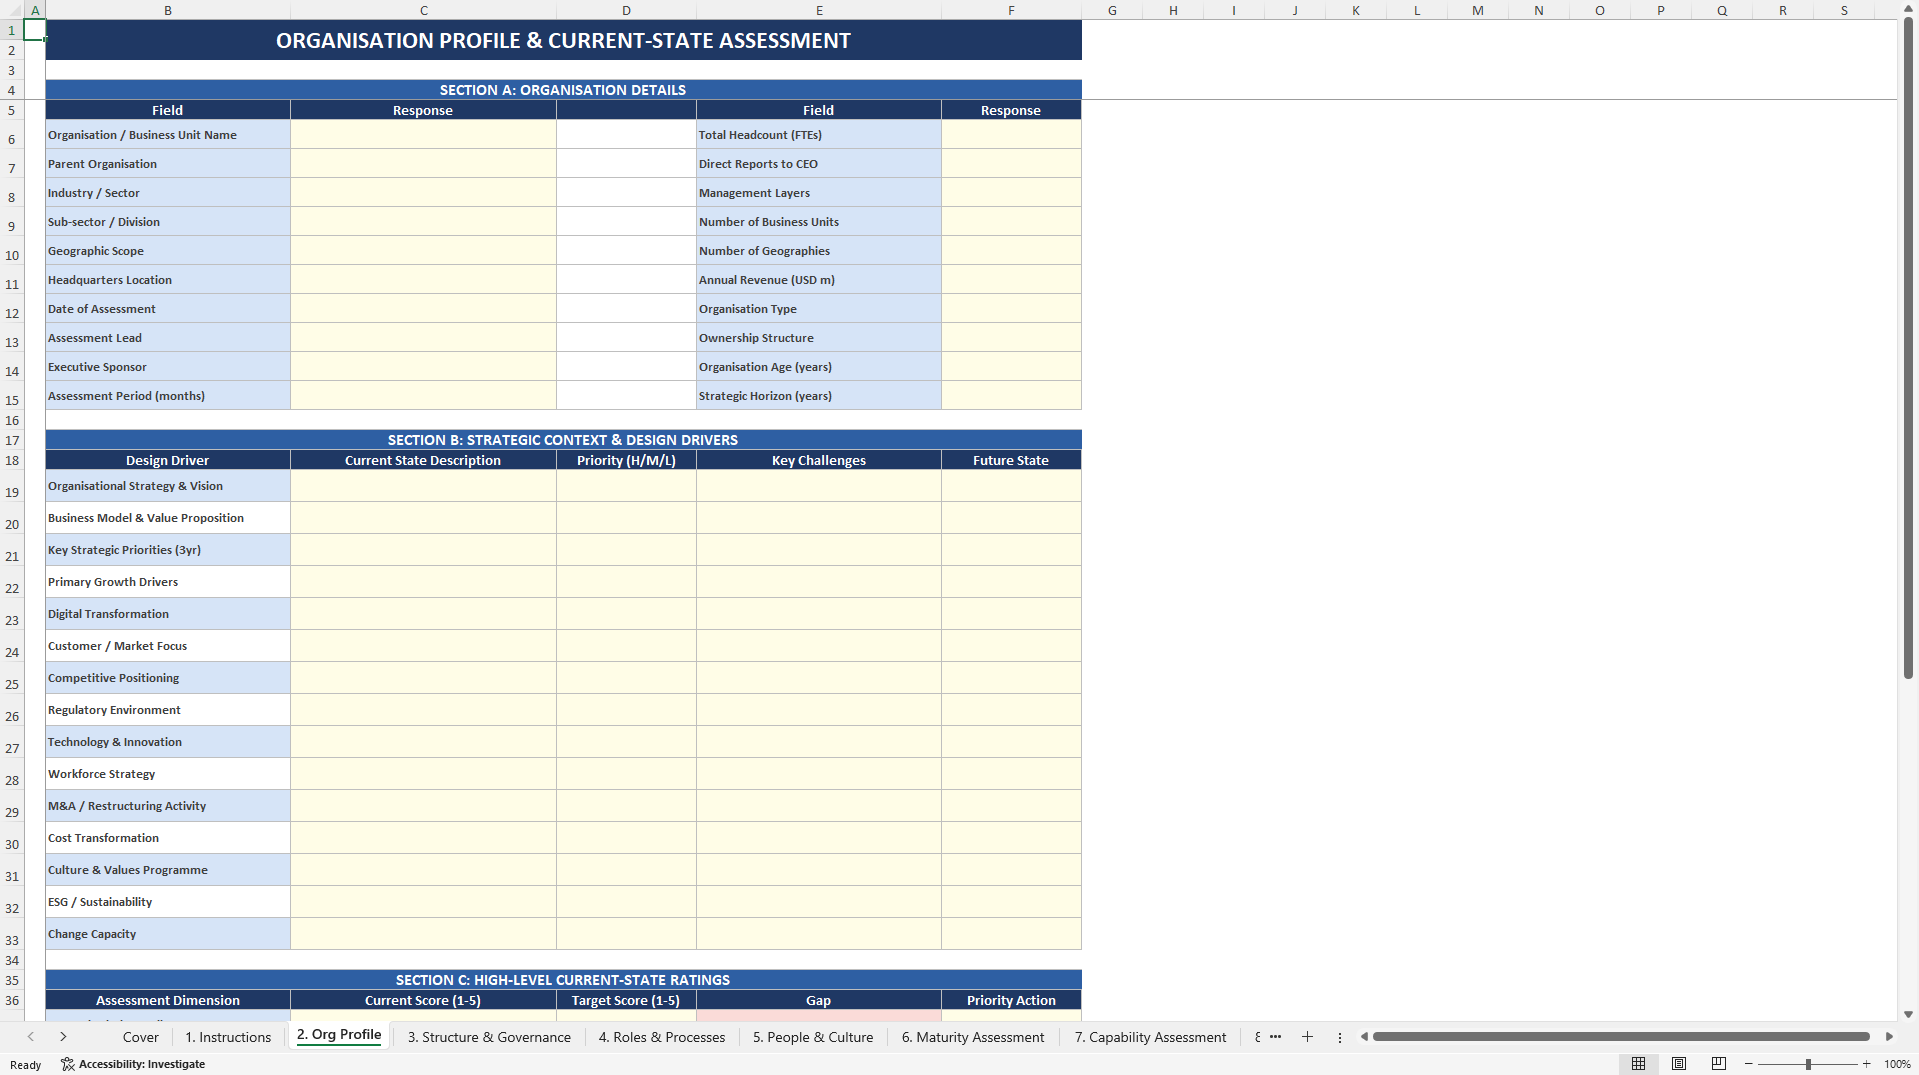Click vertical scroll up arrow
This screenshot has height=1075, width=1919.
[1908, 9]
